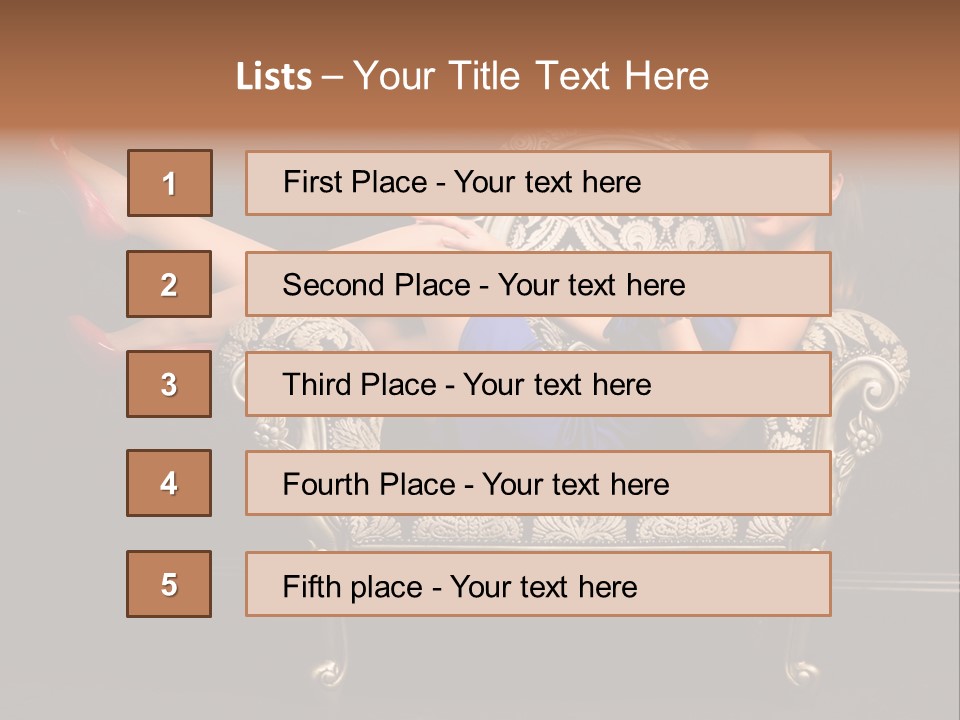Select the number 1 box
Image resolution: width=960 pixels, height=720 pixels.
pos(170,183)
